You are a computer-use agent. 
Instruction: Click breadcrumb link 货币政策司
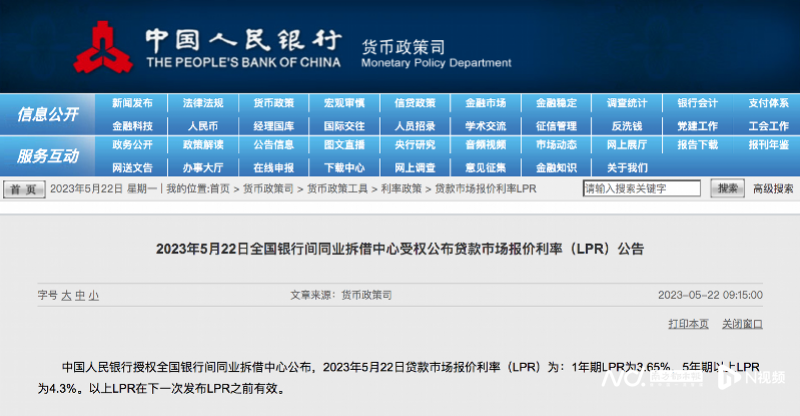[x=268, y=189]
